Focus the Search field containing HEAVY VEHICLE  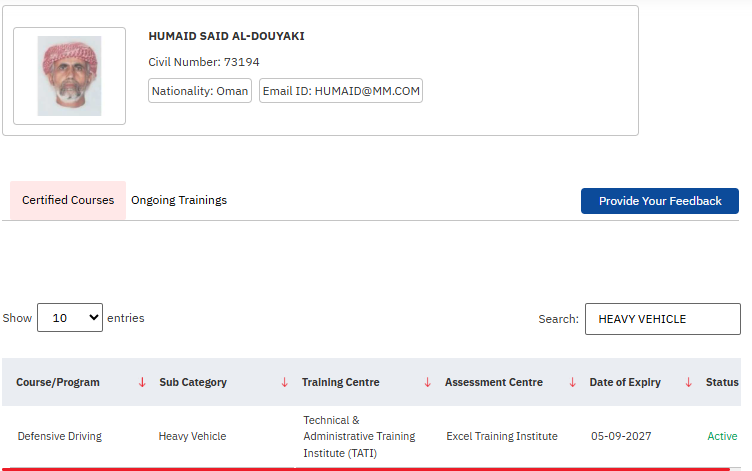[662, 319]
